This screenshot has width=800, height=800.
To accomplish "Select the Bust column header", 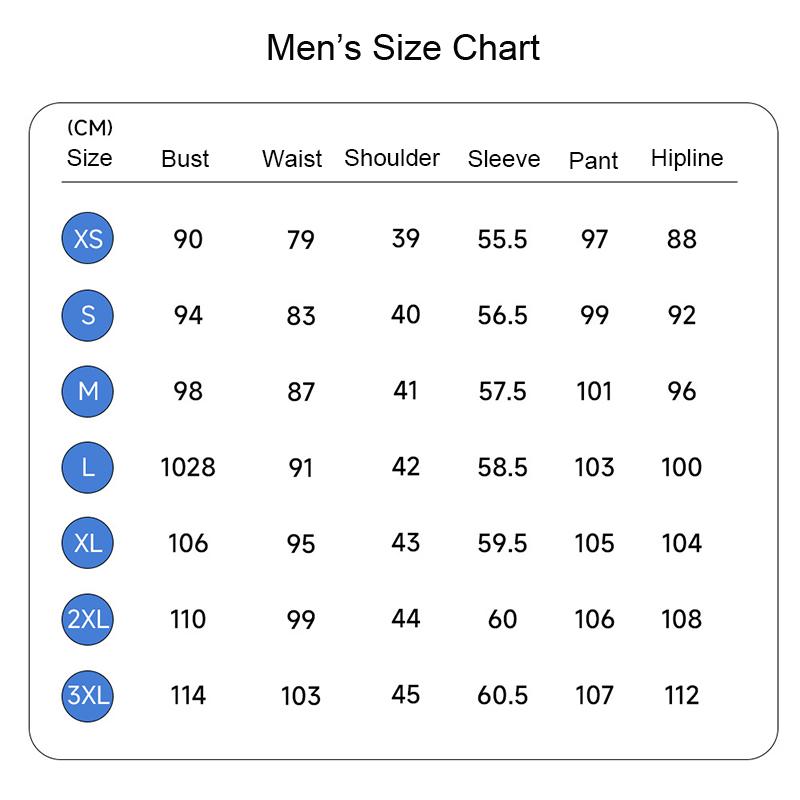I will pyautogui.click(x=185, y=159).
